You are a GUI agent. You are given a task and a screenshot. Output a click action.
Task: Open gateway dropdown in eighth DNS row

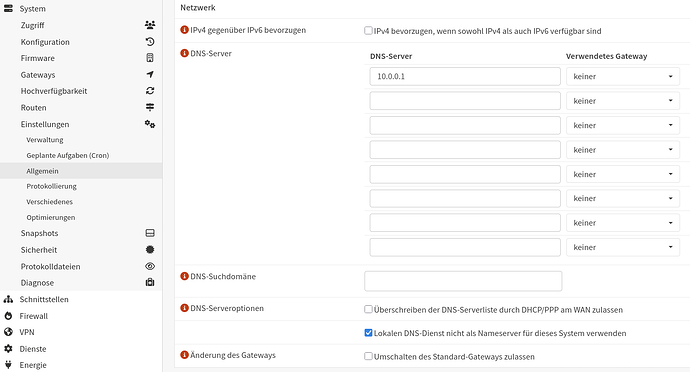tap(623, 247)
